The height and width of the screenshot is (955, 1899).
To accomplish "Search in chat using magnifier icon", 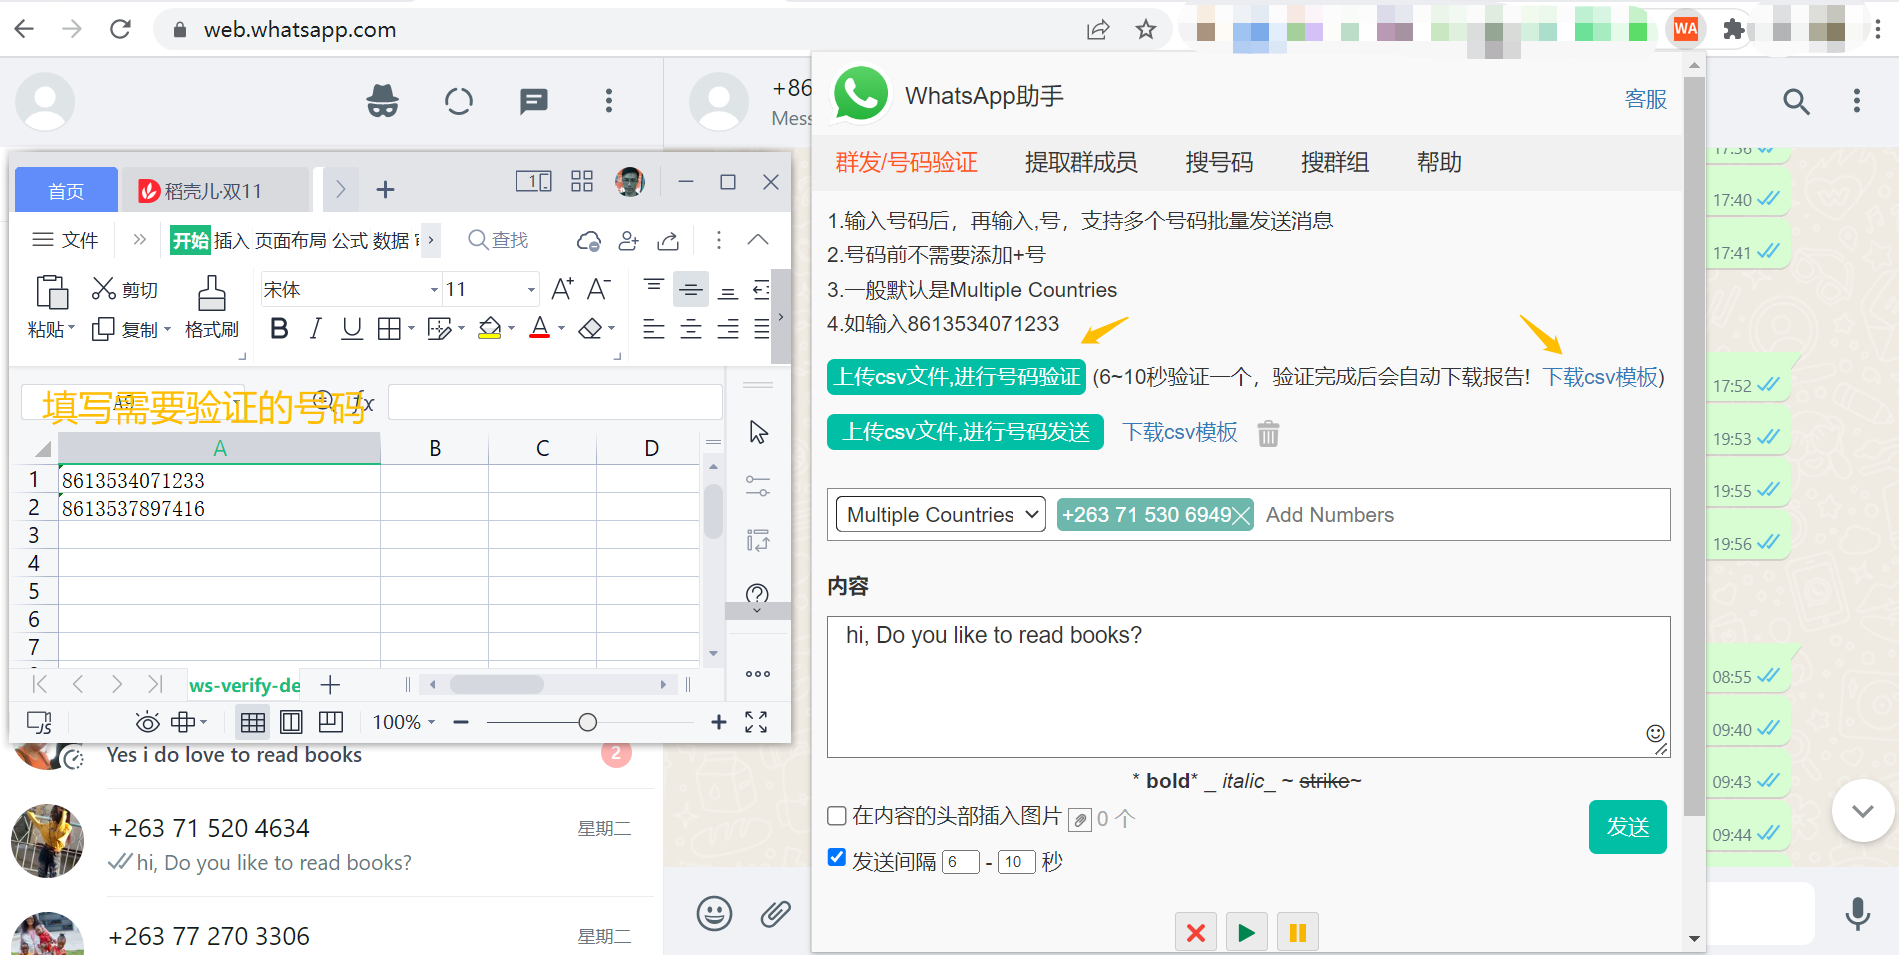I will tap(1796, 101).
